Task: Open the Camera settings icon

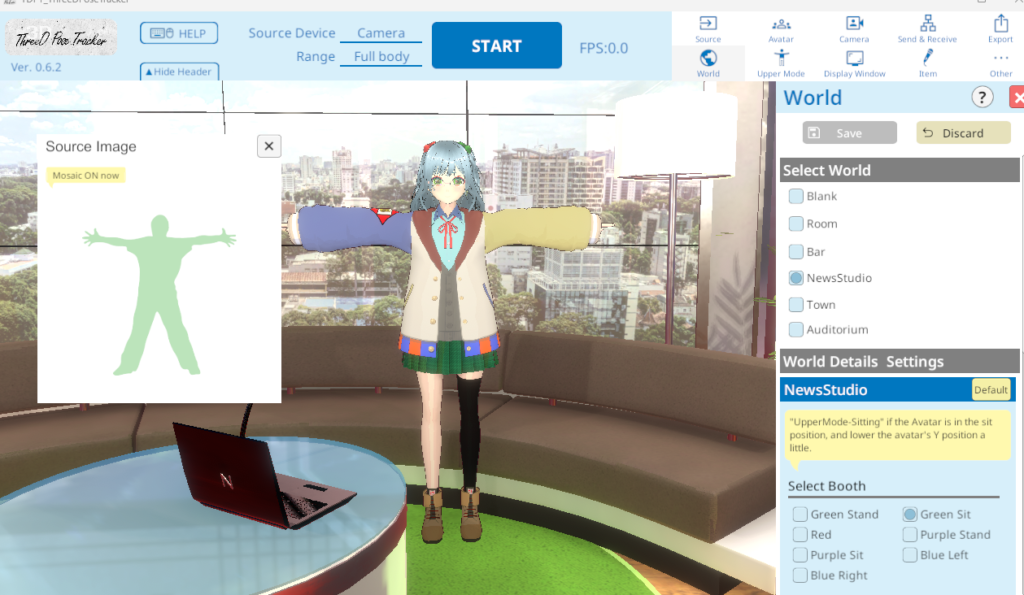Action: click(854, 29)
